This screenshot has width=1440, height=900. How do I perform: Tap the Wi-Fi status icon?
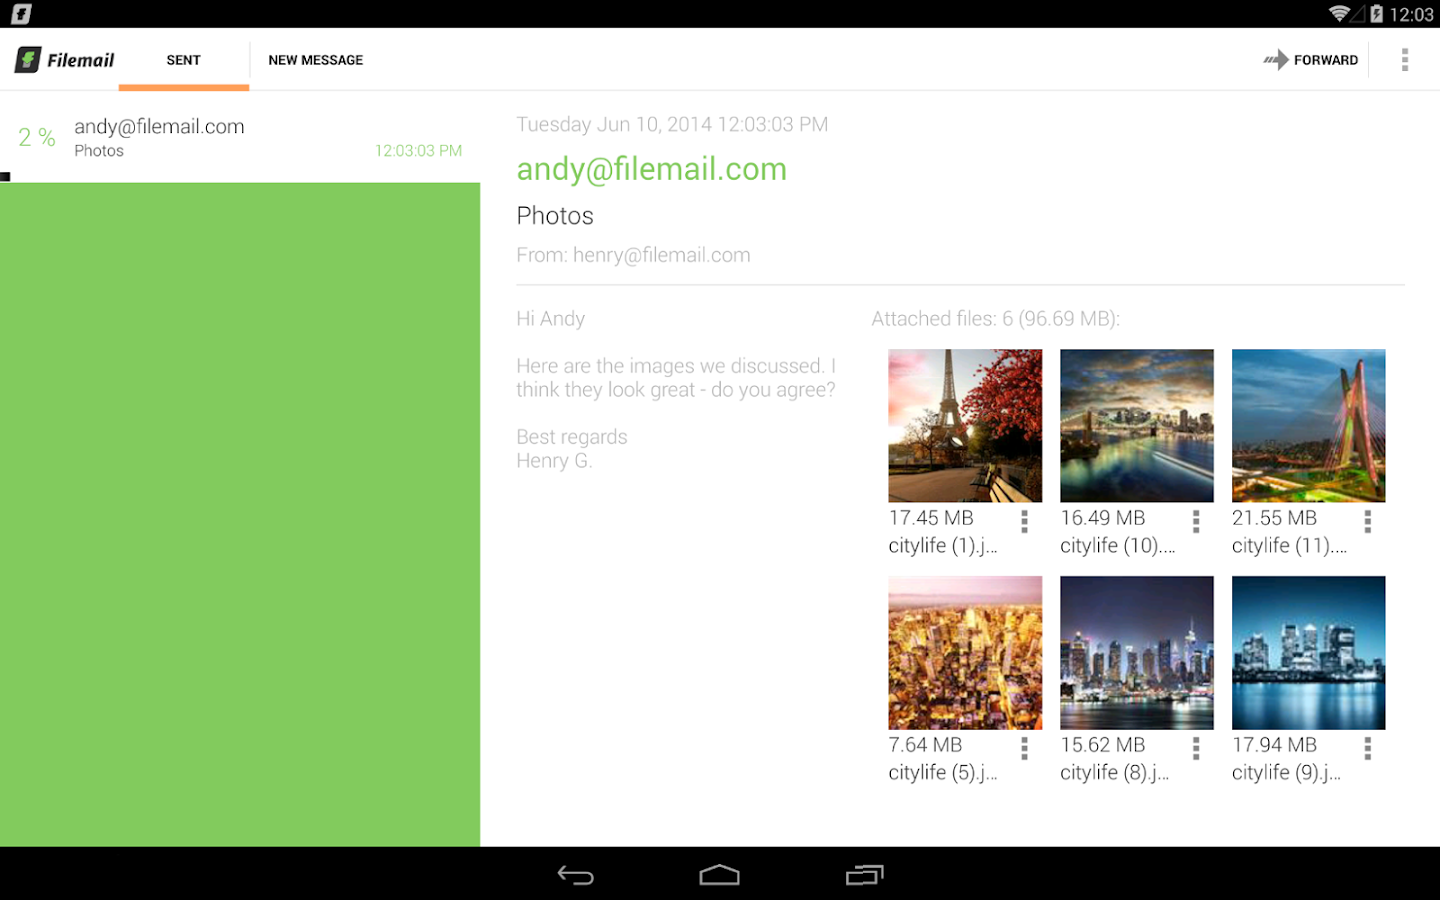(1342, 14)
